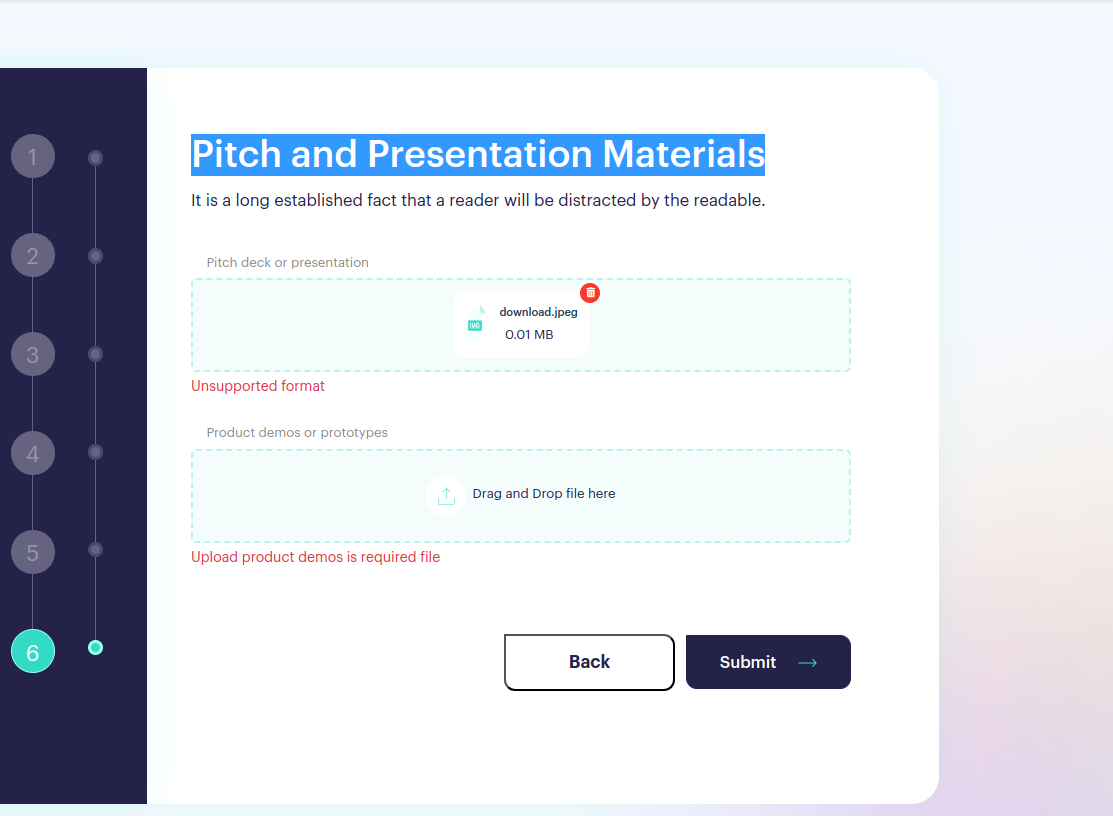Viewport: 1113px width, 816px height.
Task: Click the teal progress dot beside step 6
Action: 95,648
